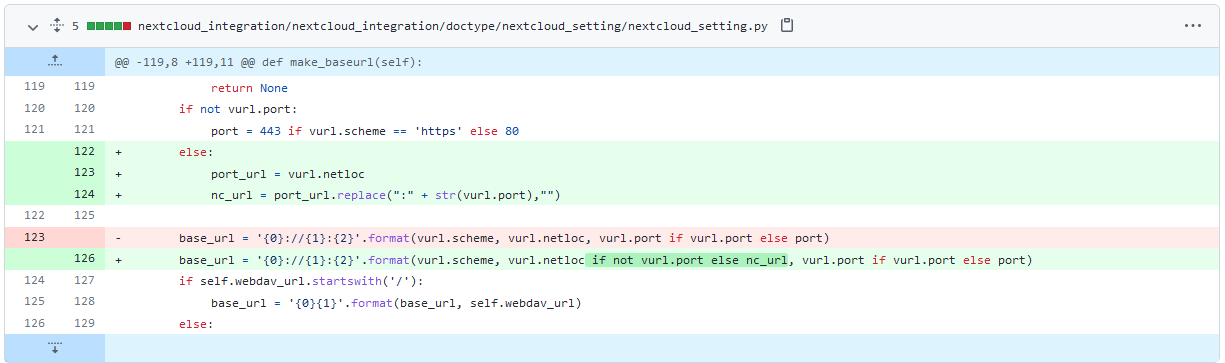Open the file options ellipsis menu
1225x363 pixels.
click(1192, 26)
